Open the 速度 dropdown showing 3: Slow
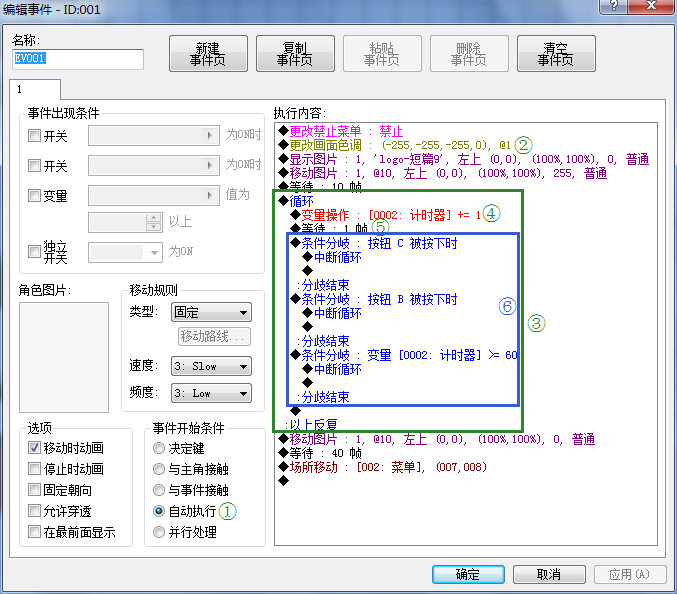 210,367
